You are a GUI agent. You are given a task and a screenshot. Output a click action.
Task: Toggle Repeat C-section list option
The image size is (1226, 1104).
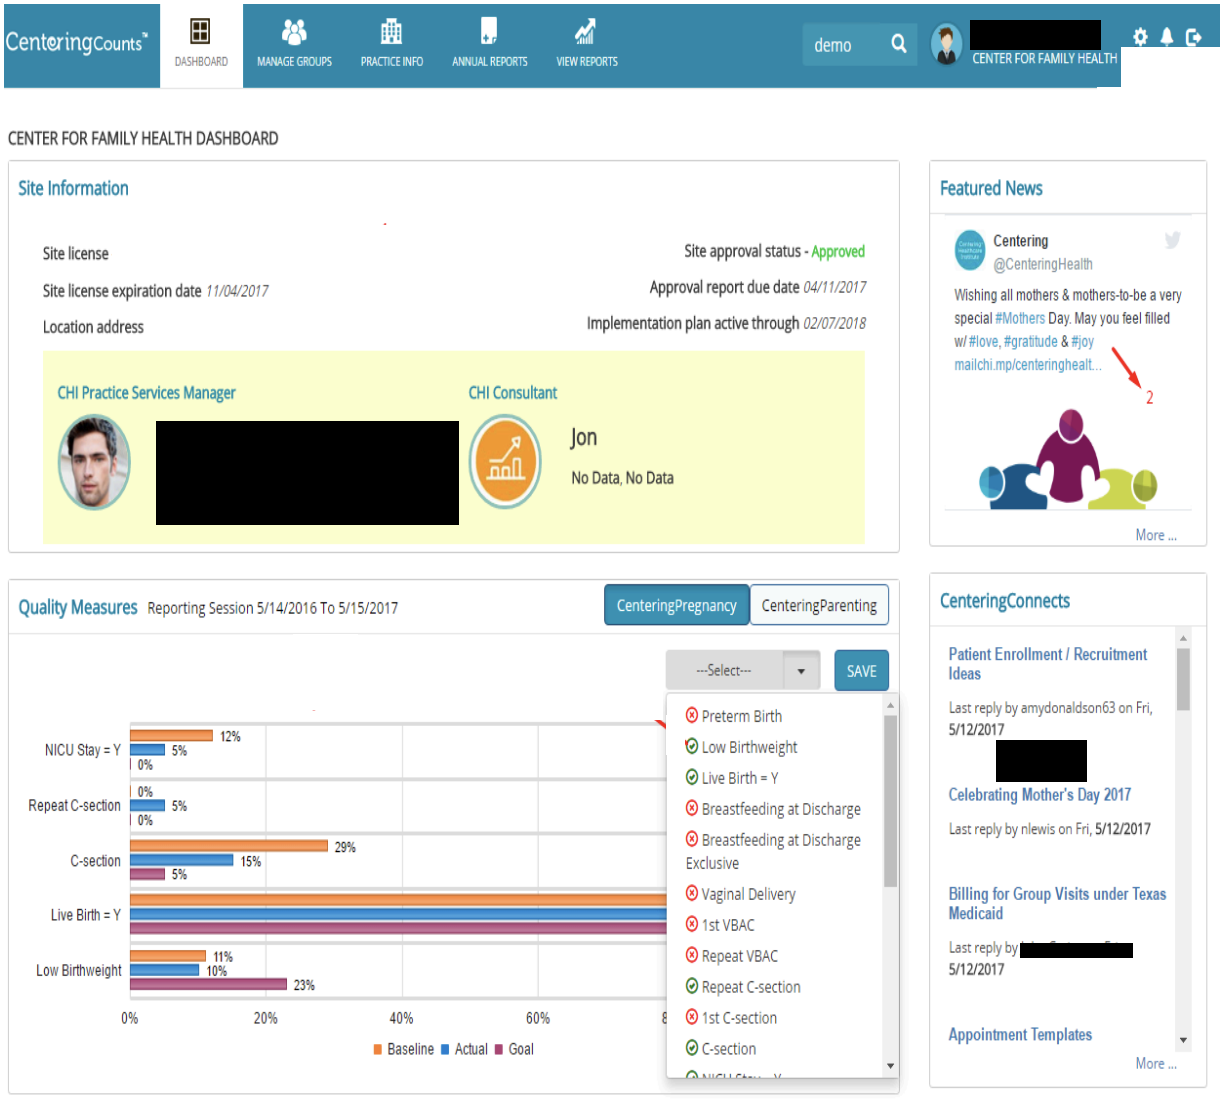click(743, 987)
